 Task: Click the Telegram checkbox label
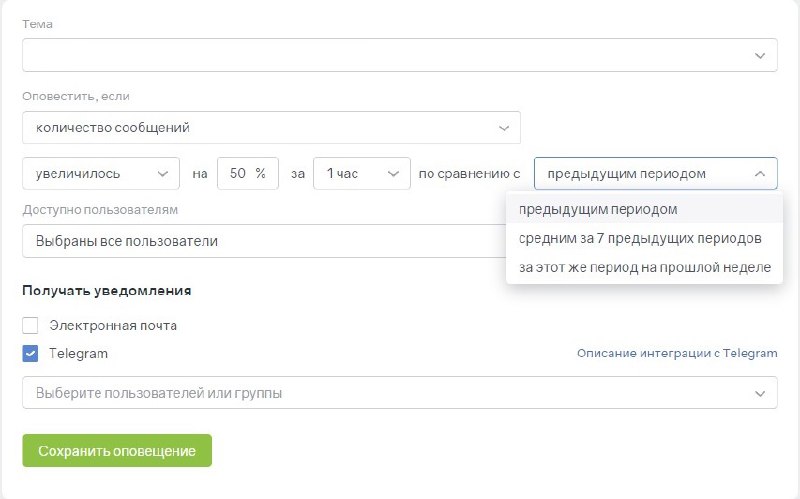click(x=78, y=353)
